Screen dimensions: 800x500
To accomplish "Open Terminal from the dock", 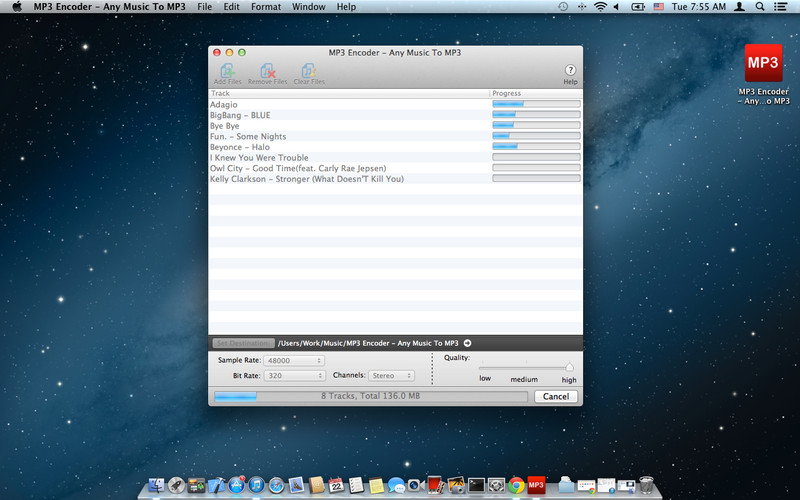I will point(477,485).
